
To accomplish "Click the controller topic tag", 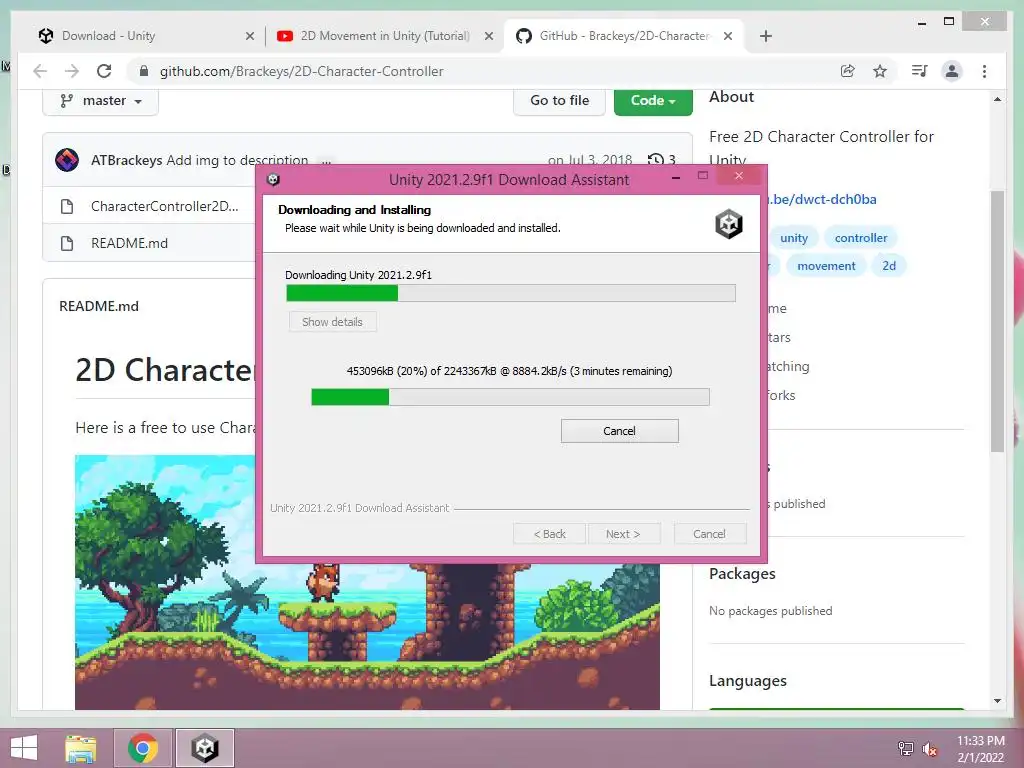I will pyautogui.click(x=861, y=238).
